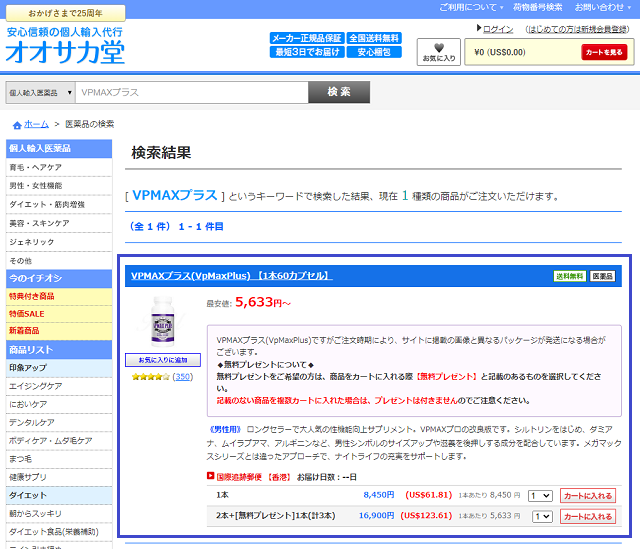Select 男性・女性機能 in the sidebar
Image resolution: width=640 pixels, height=549 pixels.
click(x=59, y=186)
